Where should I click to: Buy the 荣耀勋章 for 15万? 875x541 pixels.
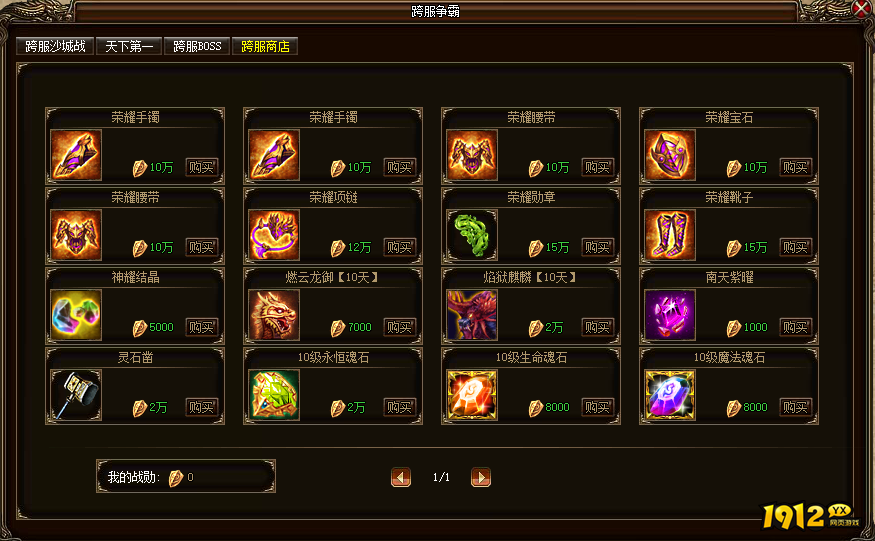597,247
